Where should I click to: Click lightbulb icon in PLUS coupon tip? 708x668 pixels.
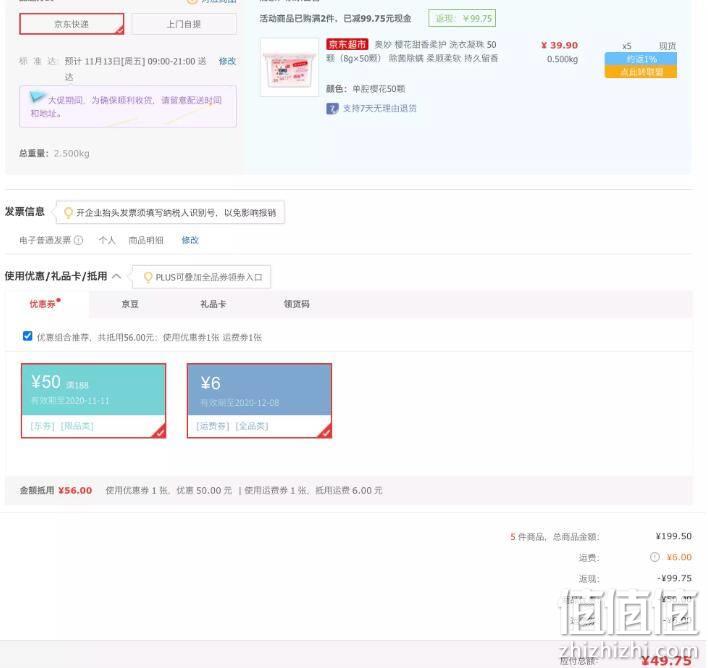(x=148, y=277)
